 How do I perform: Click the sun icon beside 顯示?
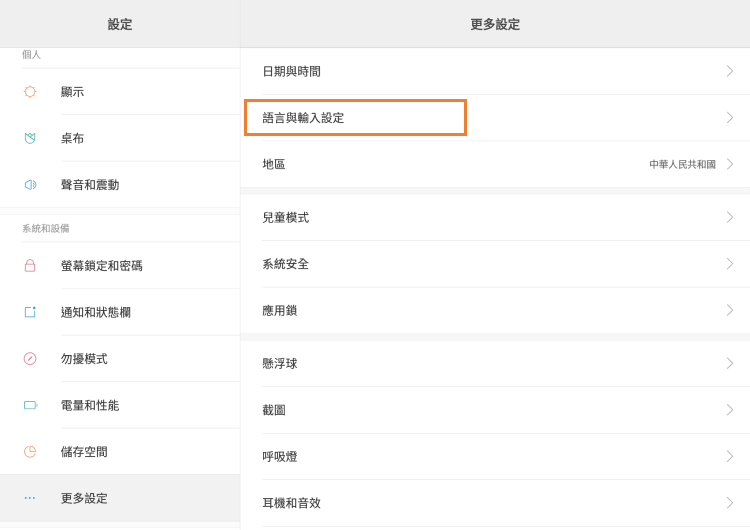point(30,91)
